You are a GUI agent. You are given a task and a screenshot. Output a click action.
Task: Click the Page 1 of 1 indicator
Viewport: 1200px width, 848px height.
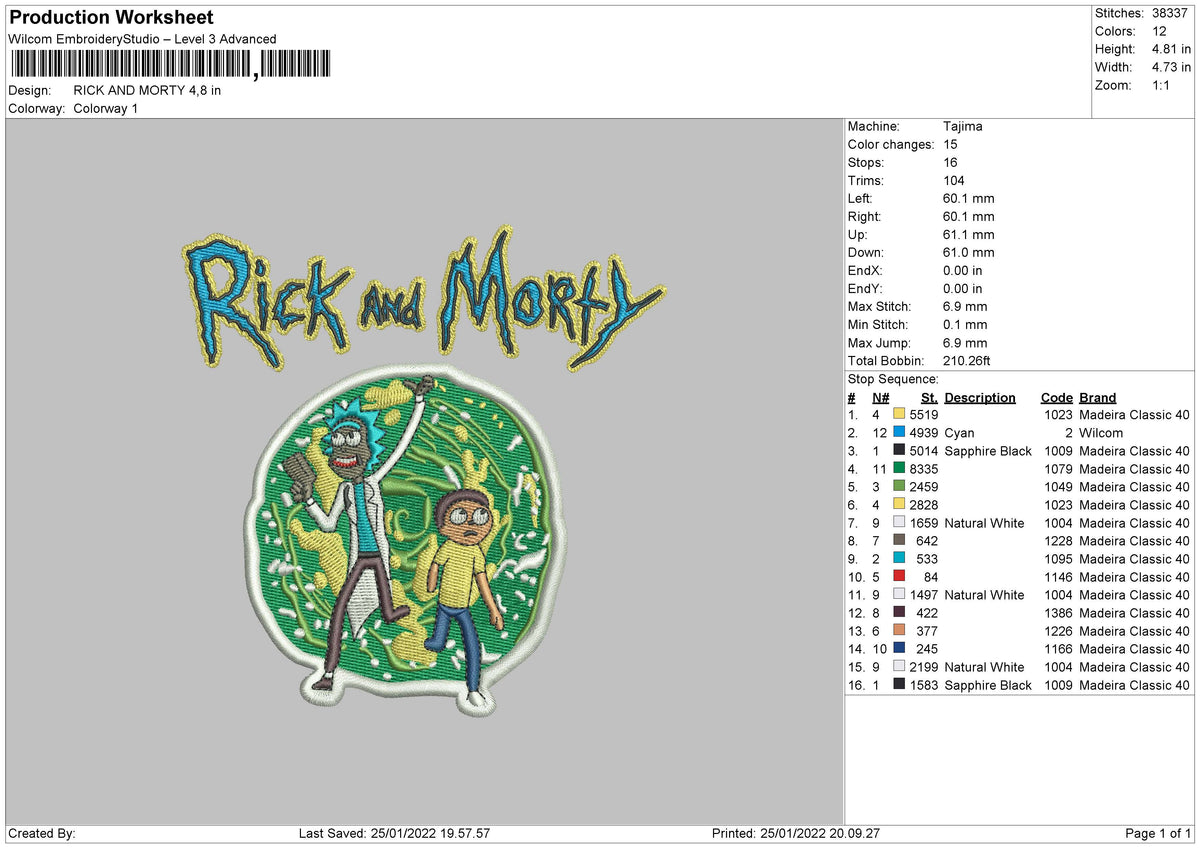pyautogui.click(x=1158, y=833)
